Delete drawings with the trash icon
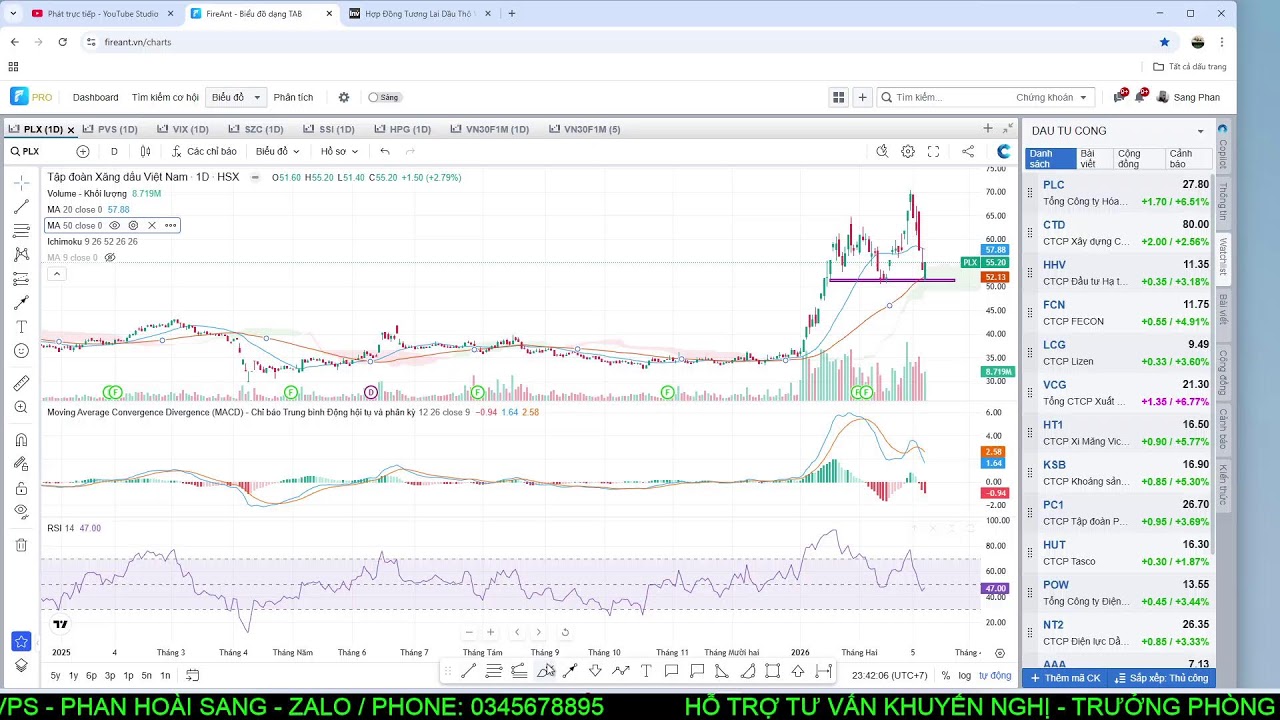 click(21, 545)
